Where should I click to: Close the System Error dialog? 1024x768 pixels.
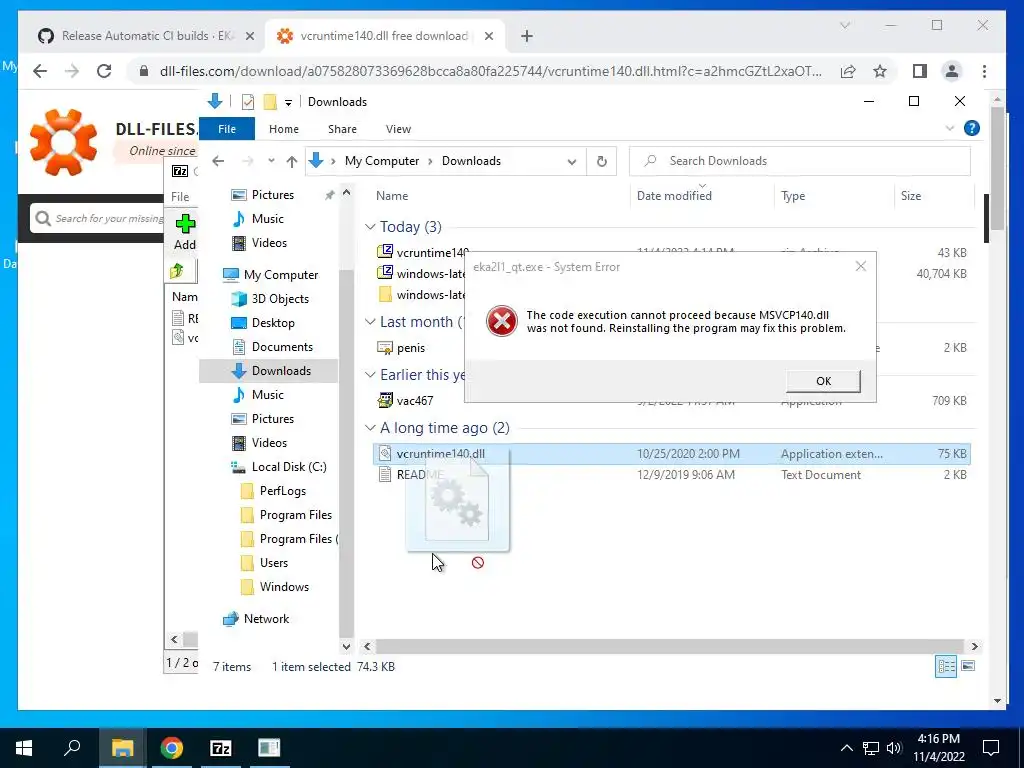pos(861,266)
